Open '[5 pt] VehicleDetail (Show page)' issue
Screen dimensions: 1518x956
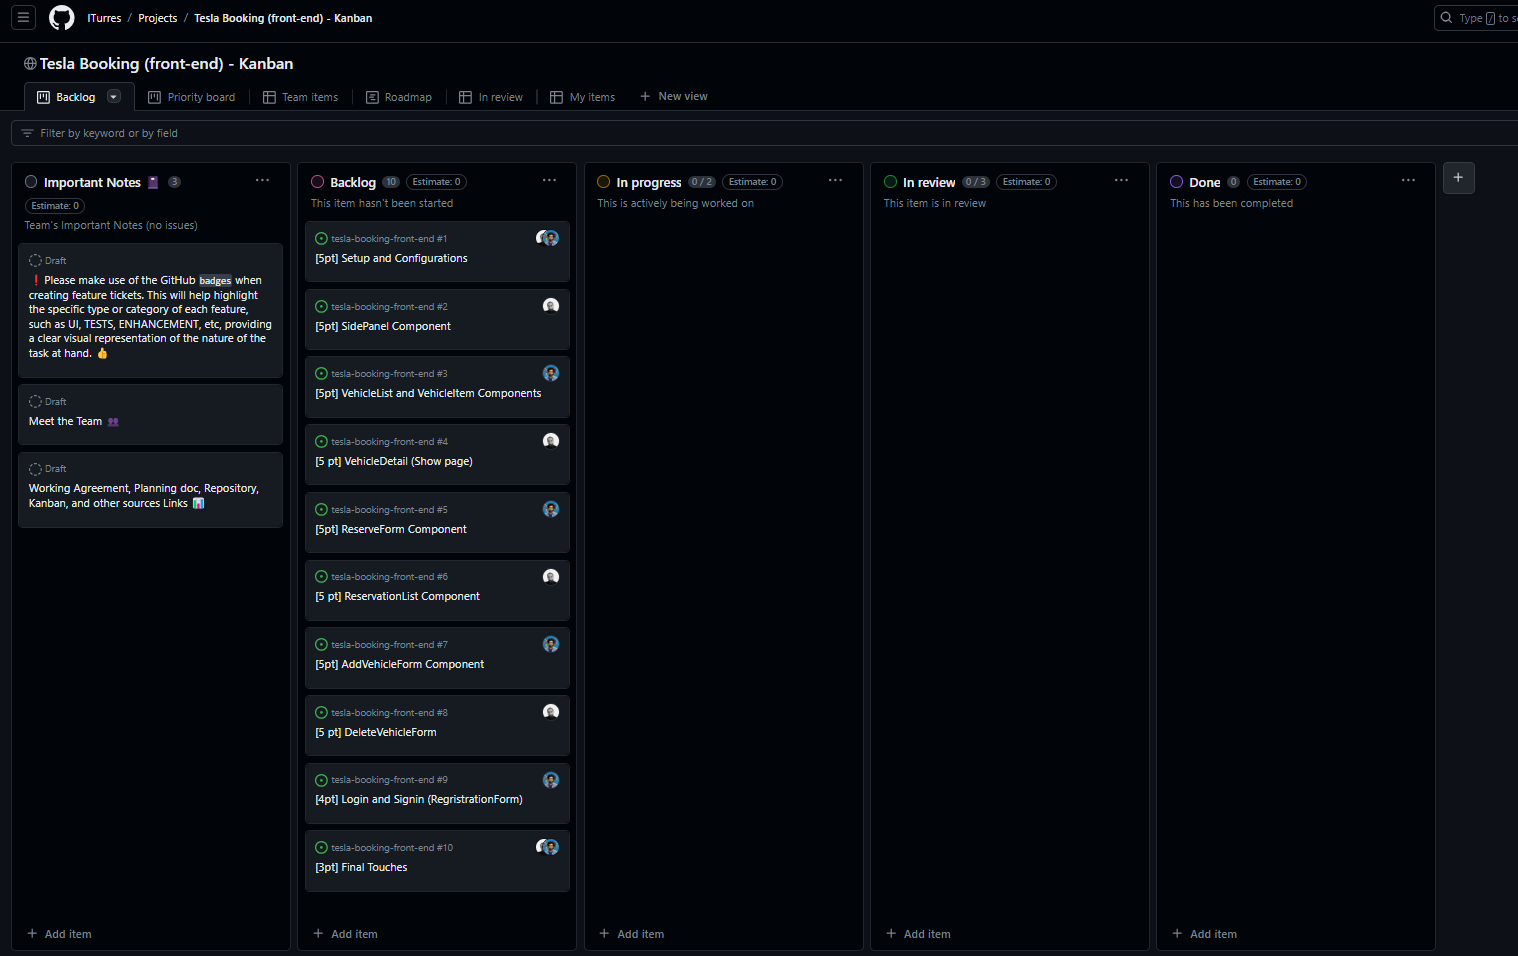tap(394, 461)
